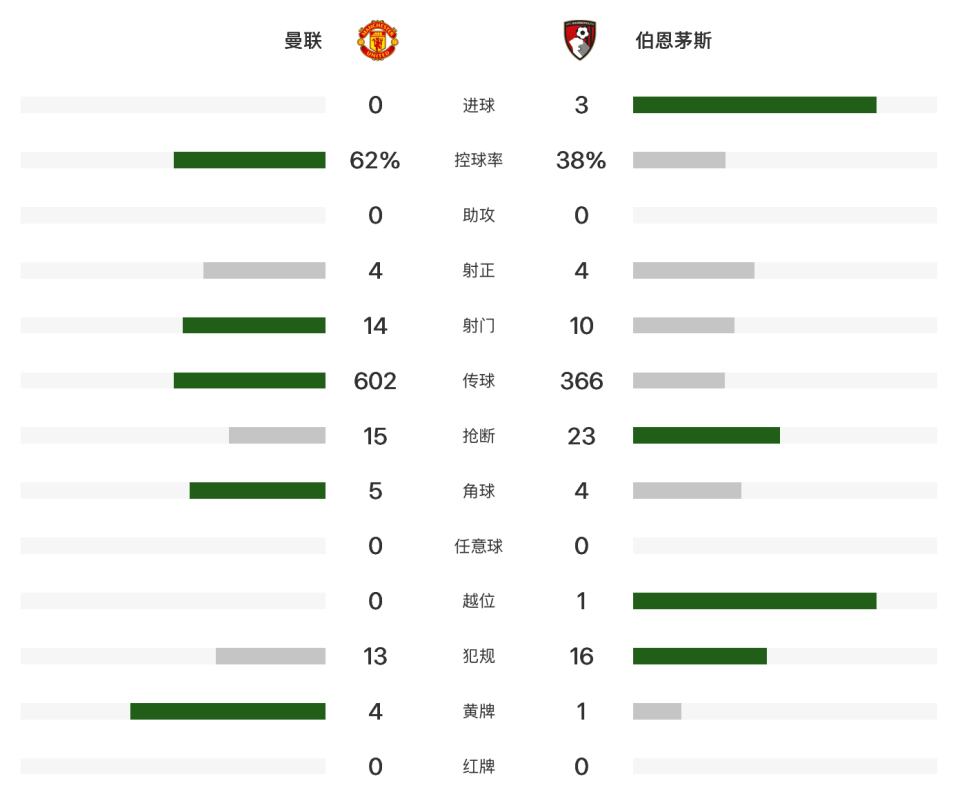The width and height of the screenshot is (960, 810).
Task: Click the 任意球 free kicks label
Action: coord(479,546)
